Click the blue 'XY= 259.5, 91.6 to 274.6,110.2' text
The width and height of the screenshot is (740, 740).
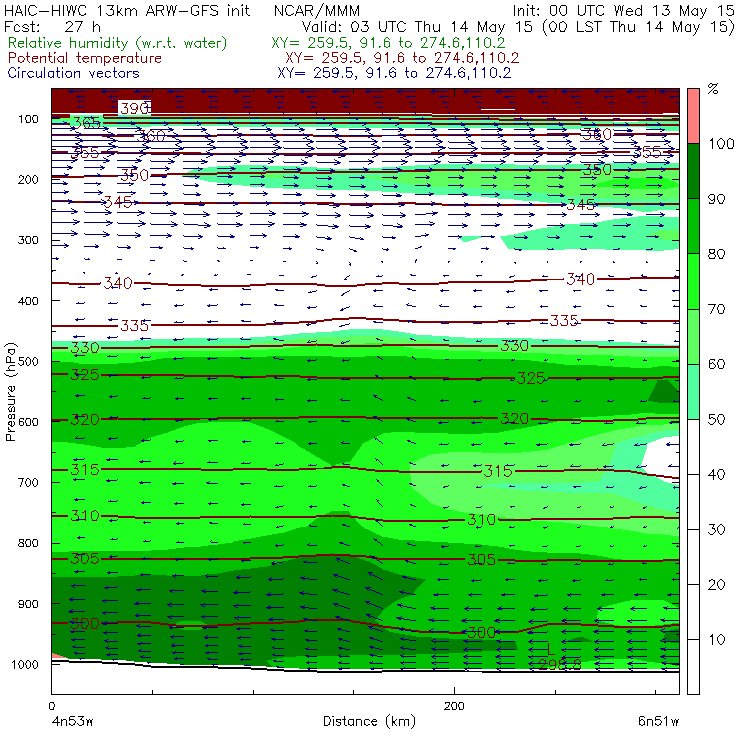click(x=394, y=73)
